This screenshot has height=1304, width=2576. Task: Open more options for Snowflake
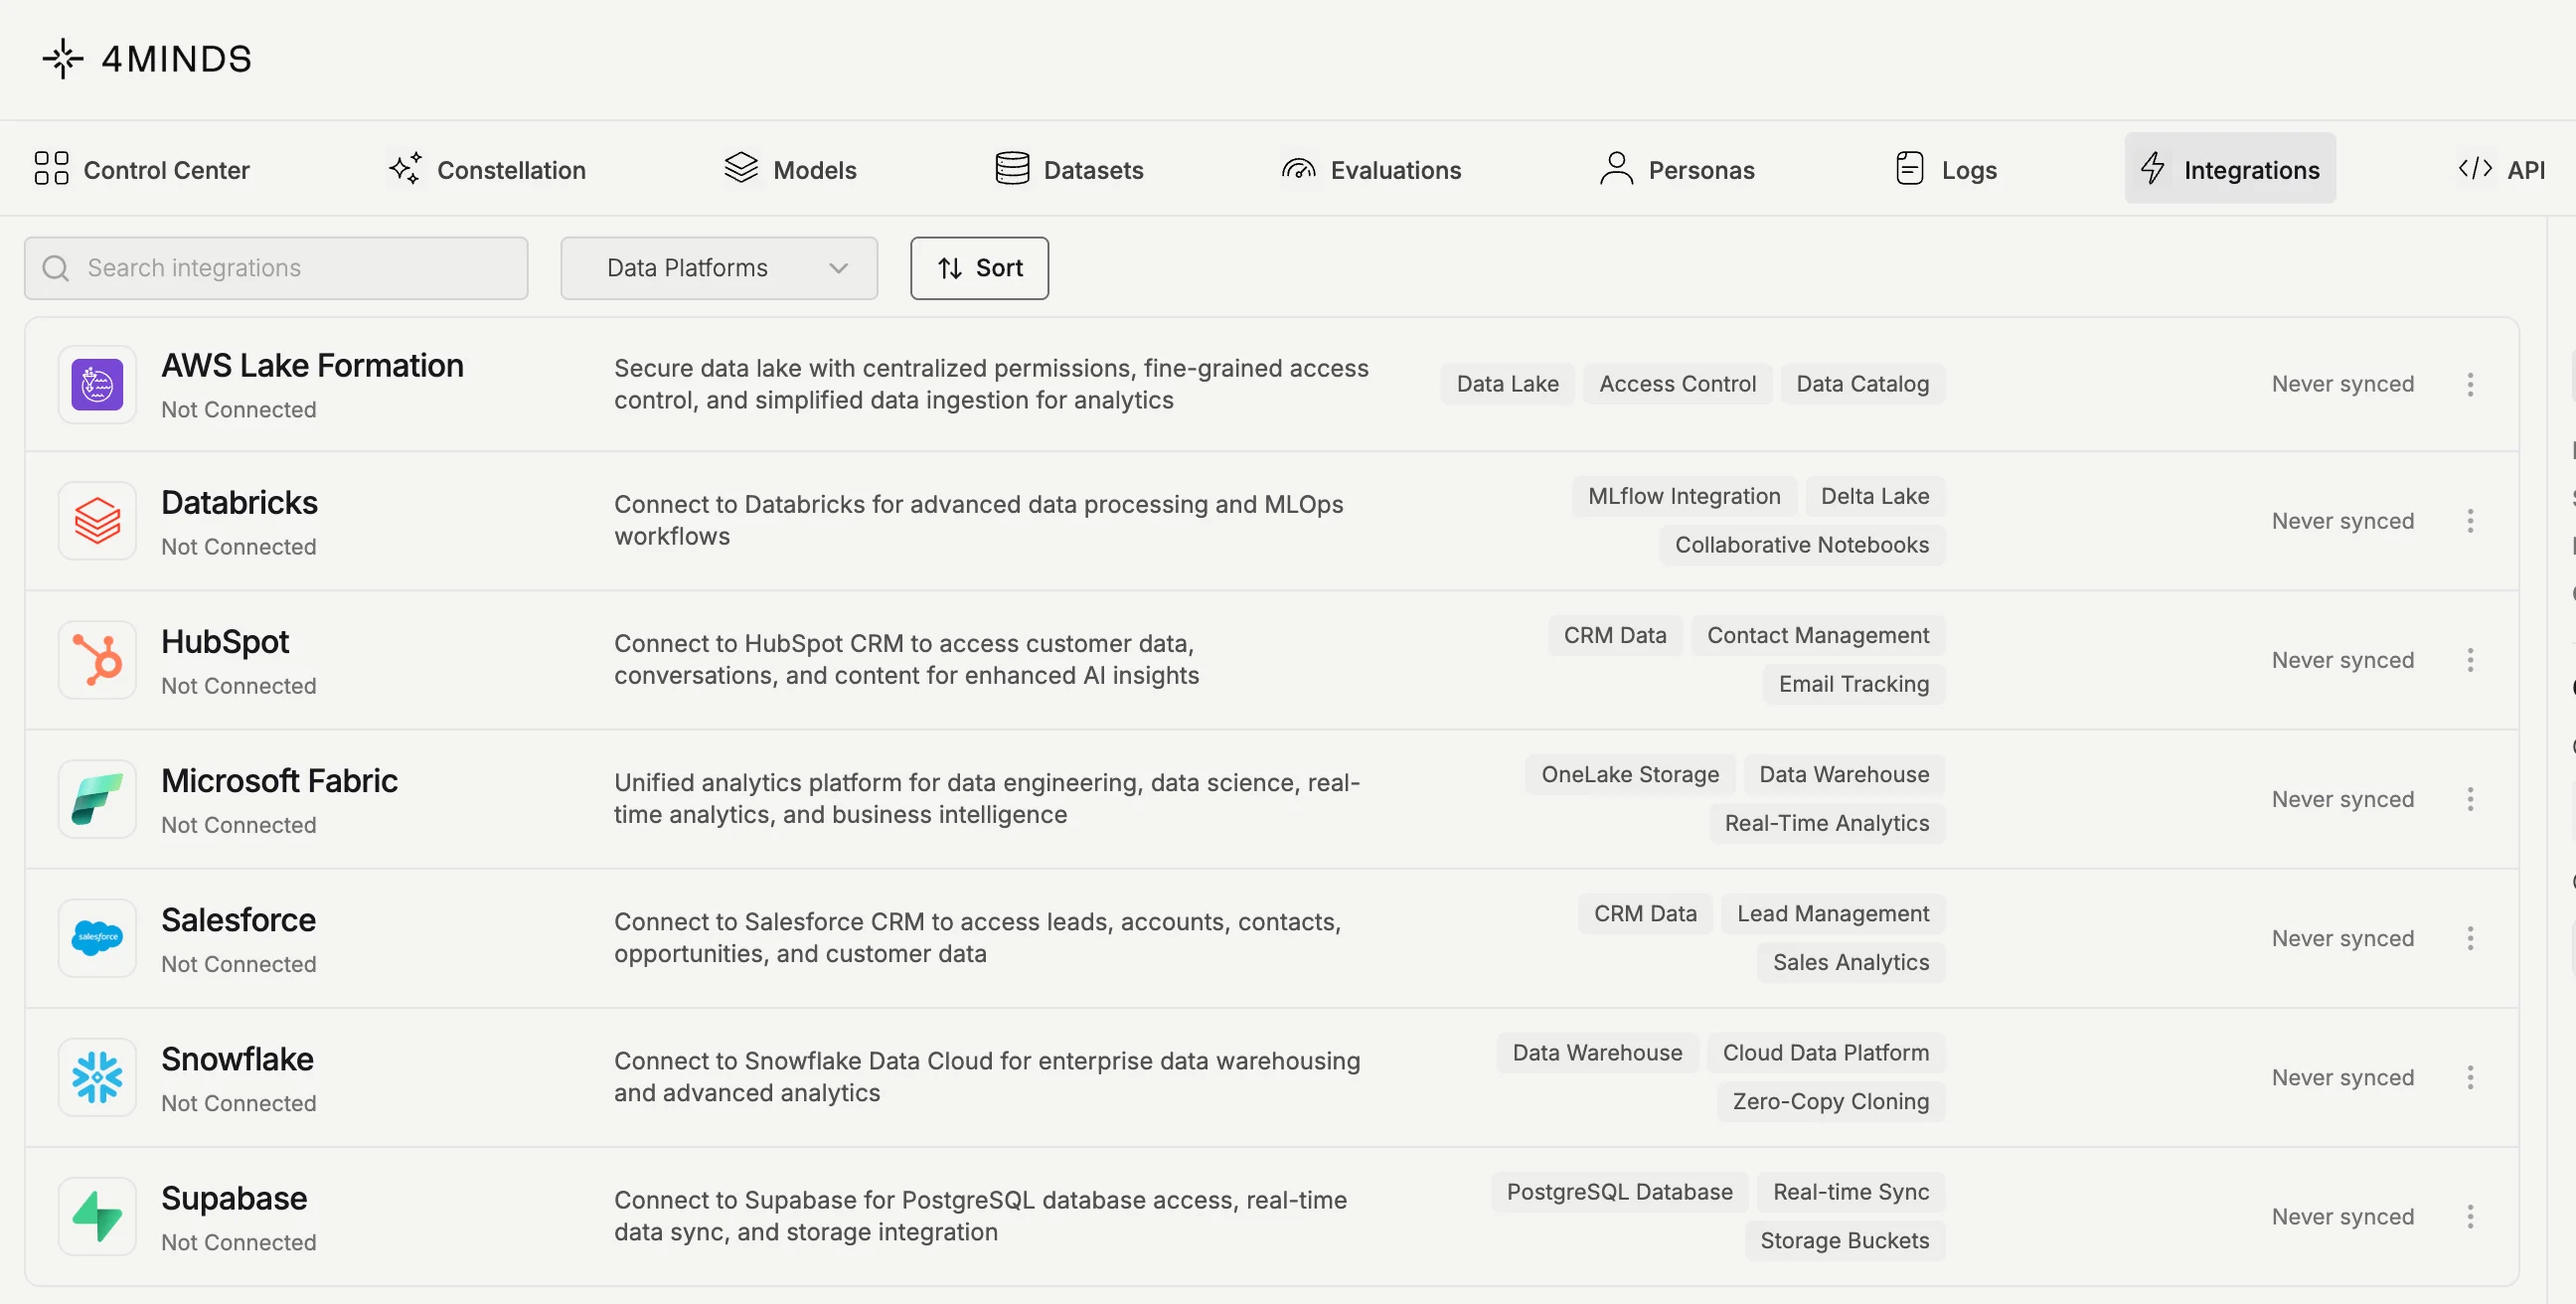tap(2470, 1077)
